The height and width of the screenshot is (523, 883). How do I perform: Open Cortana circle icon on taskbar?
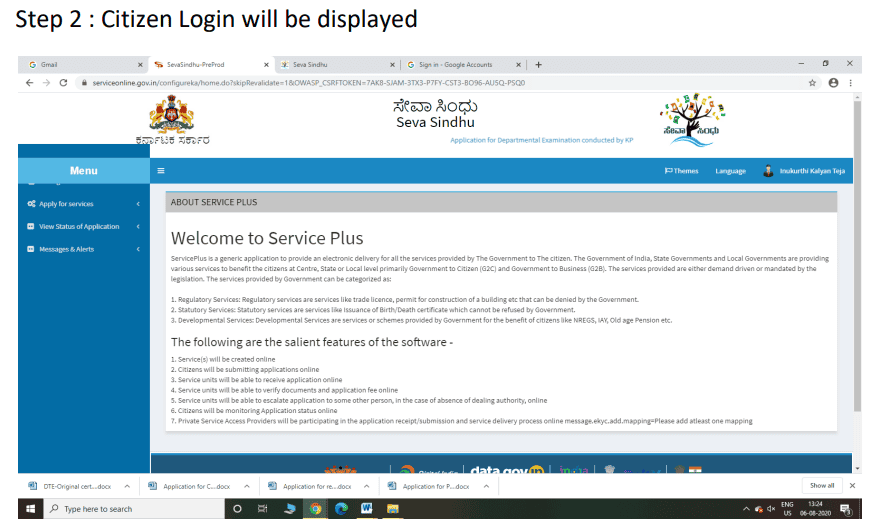pos(237,509)
